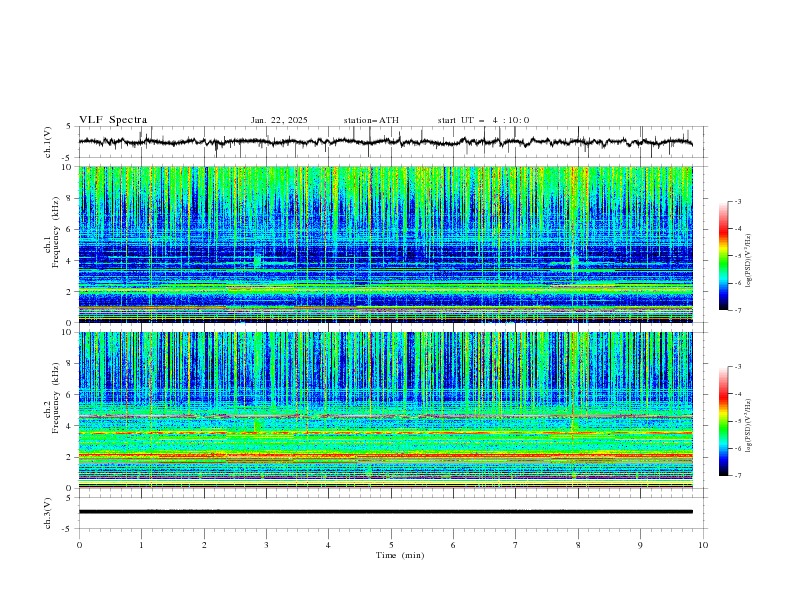This screenshot has width=792, height=612.
Task: Click time axis tick label "1"
Action: point(141,545)
